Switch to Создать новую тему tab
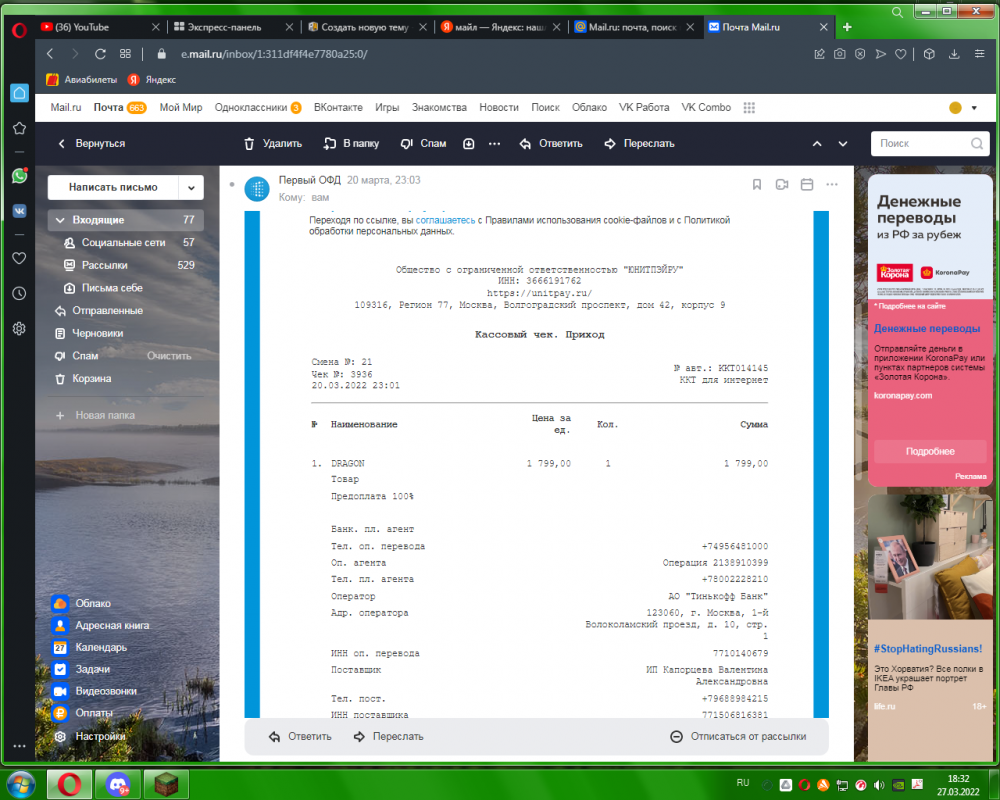1000x800 pixels. (367, 27)
